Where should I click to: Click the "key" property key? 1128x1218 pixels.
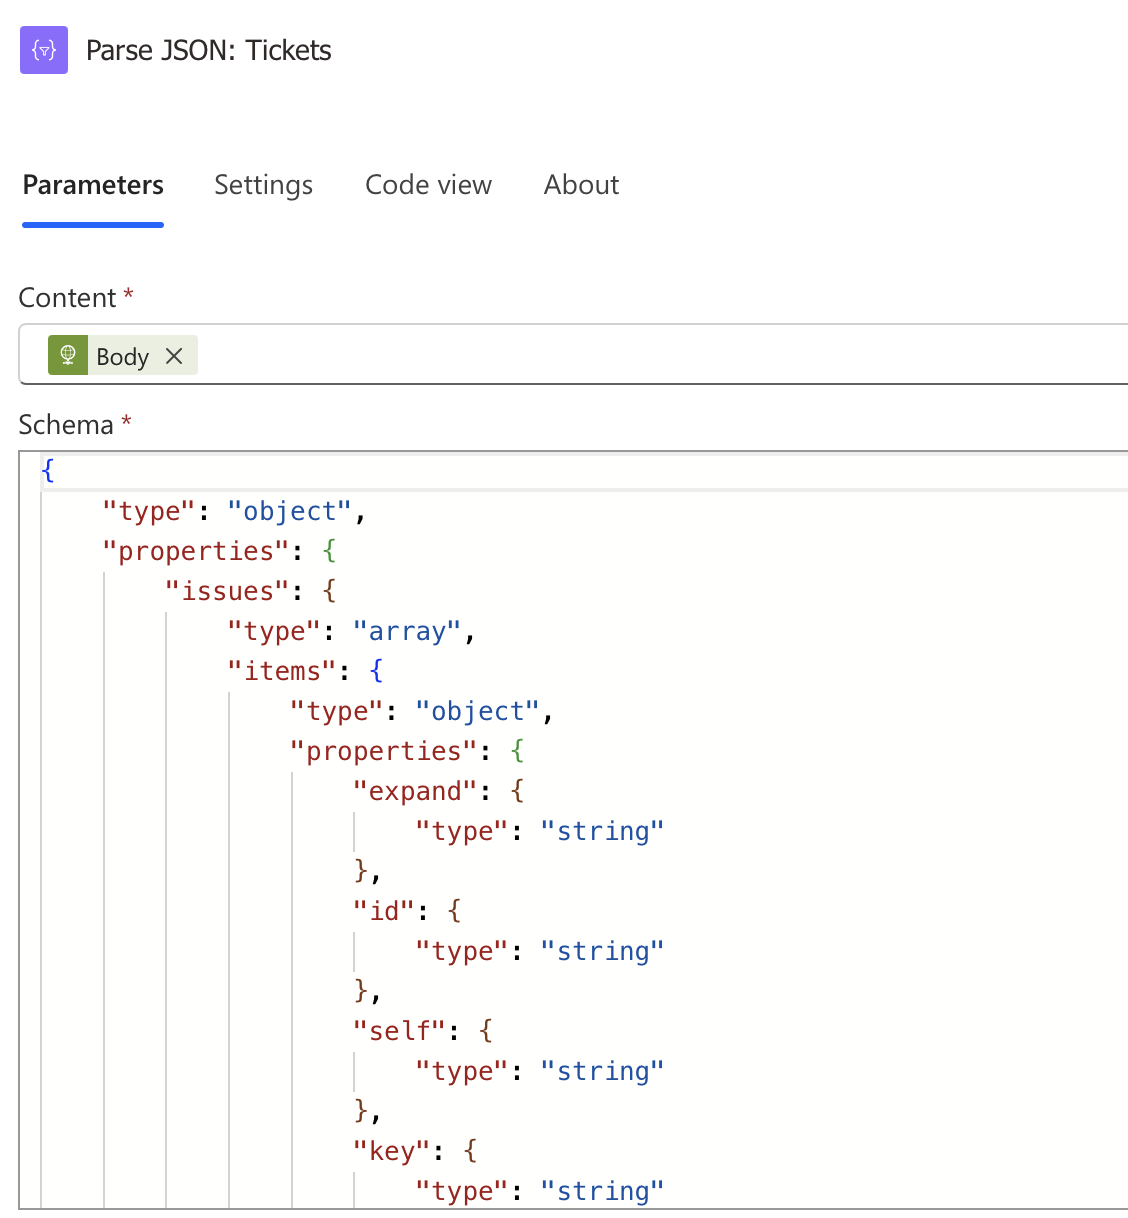(x=392, y=1151)
